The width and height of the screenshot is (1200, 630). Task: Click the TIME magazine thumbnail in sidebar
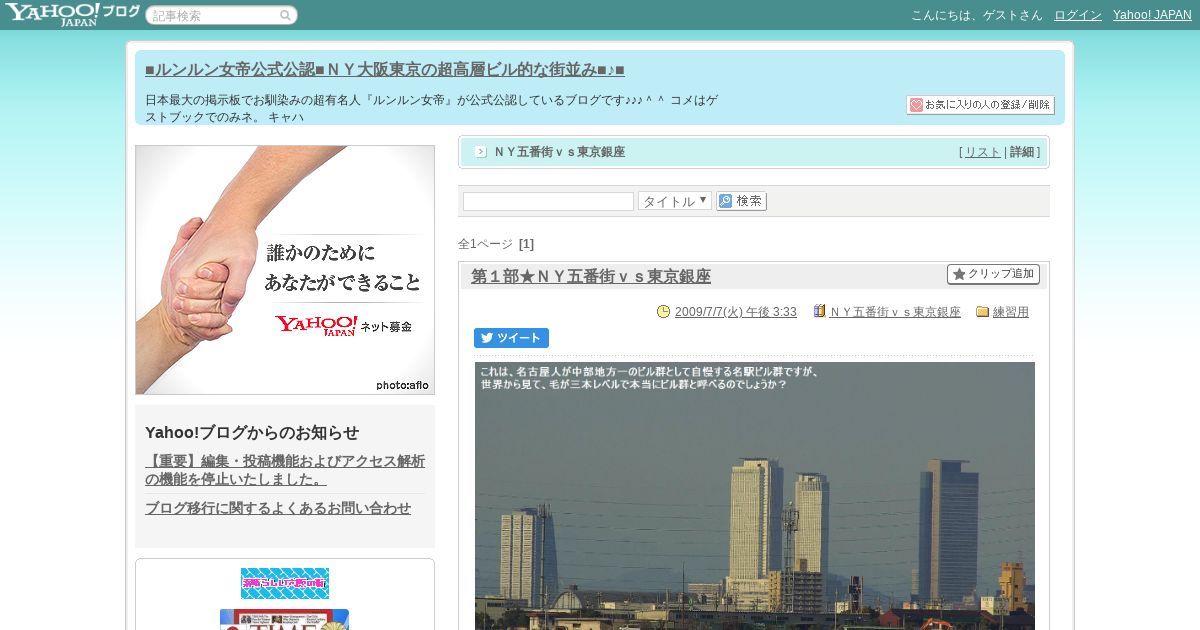(x=285, y=620)
